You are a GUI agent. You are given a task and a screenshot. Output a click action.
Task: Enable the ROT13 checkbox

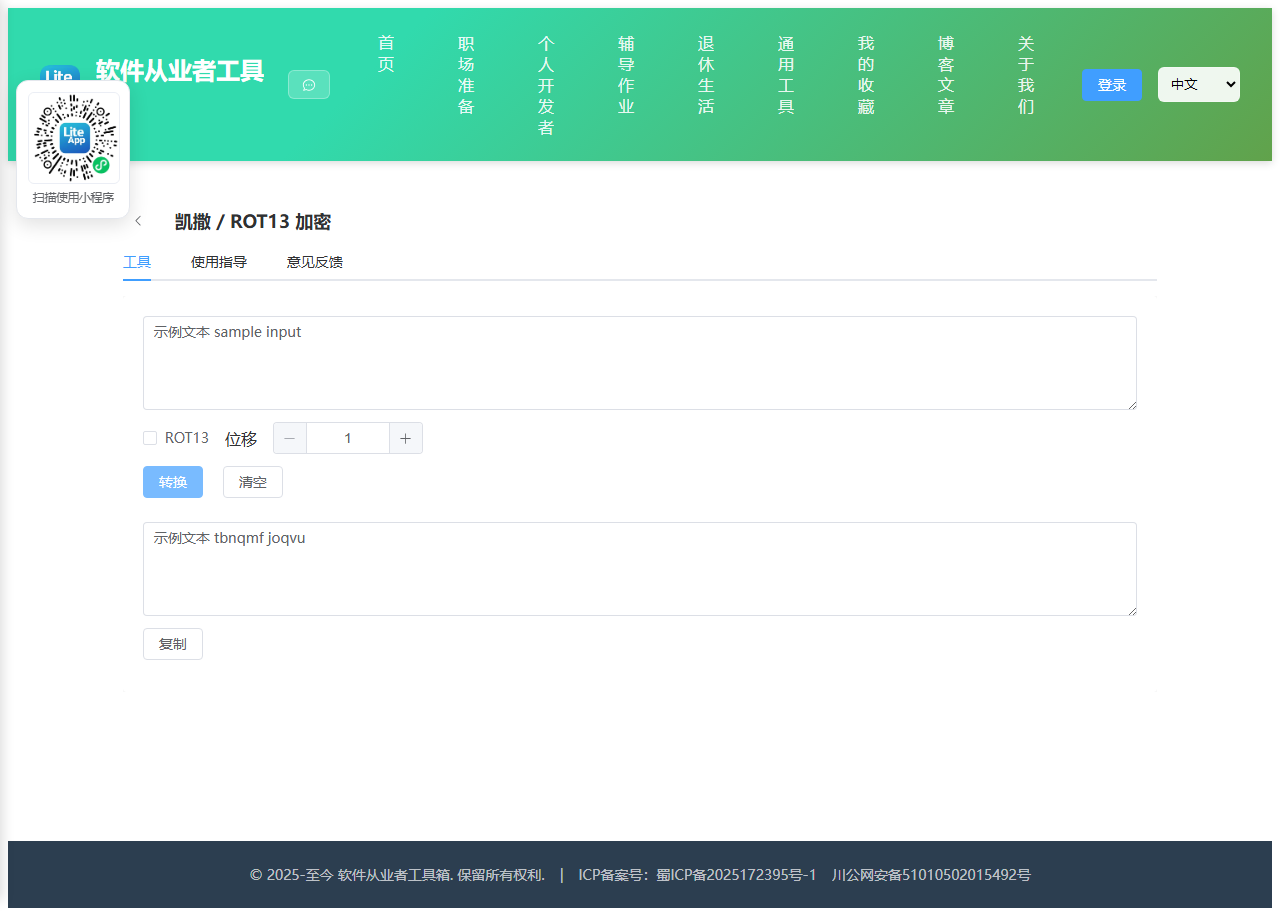pos(150,438)
